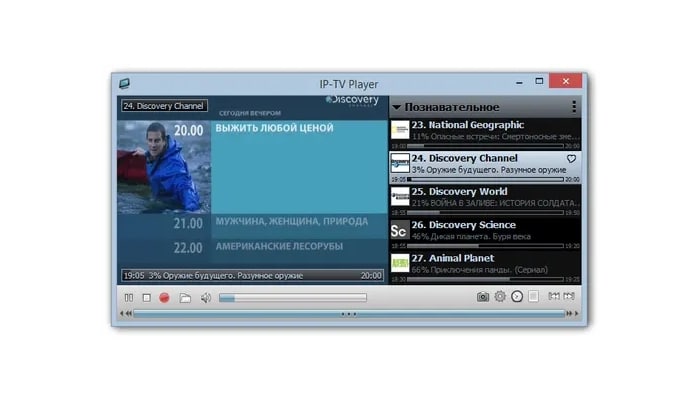Toggle favorite heart on Discovery Channel

tap(571, 158)
